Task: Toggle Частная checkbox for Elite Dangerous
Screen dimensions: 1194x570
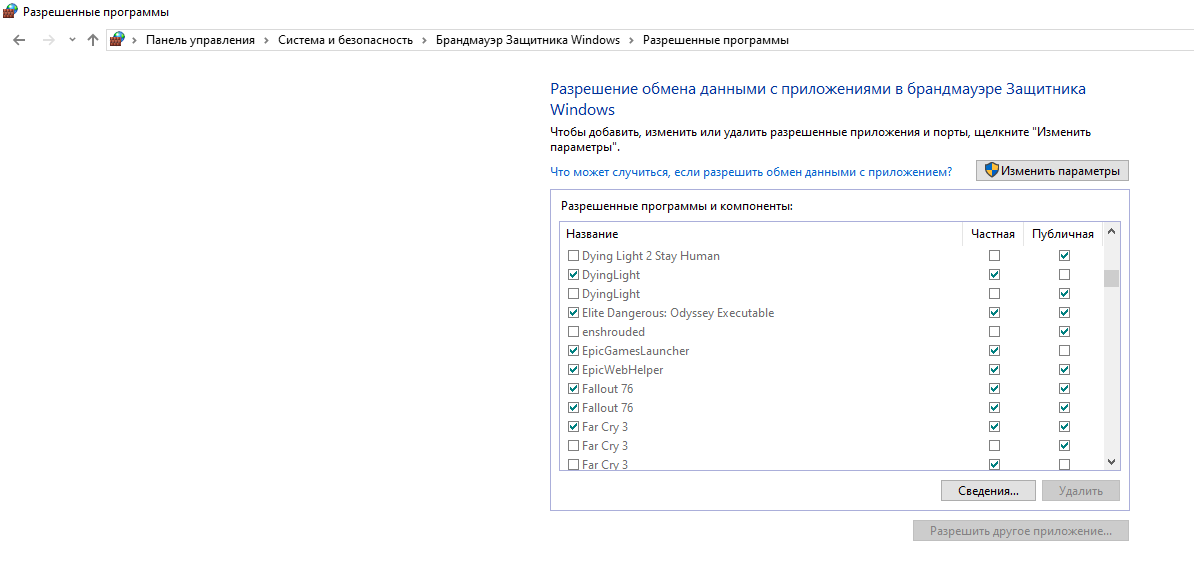Action: click(x=994, y=313)
